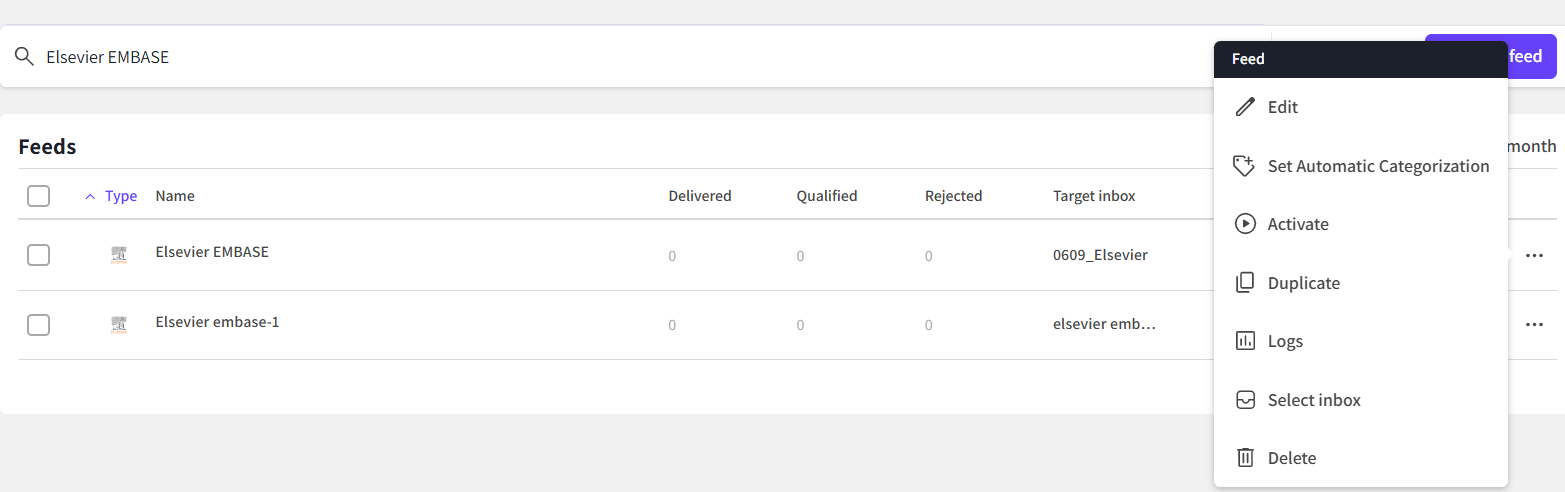The image size is (1565, 492).
Task: Check the Elsevier embase-1 row checkbox
Action: pos(38,325)
